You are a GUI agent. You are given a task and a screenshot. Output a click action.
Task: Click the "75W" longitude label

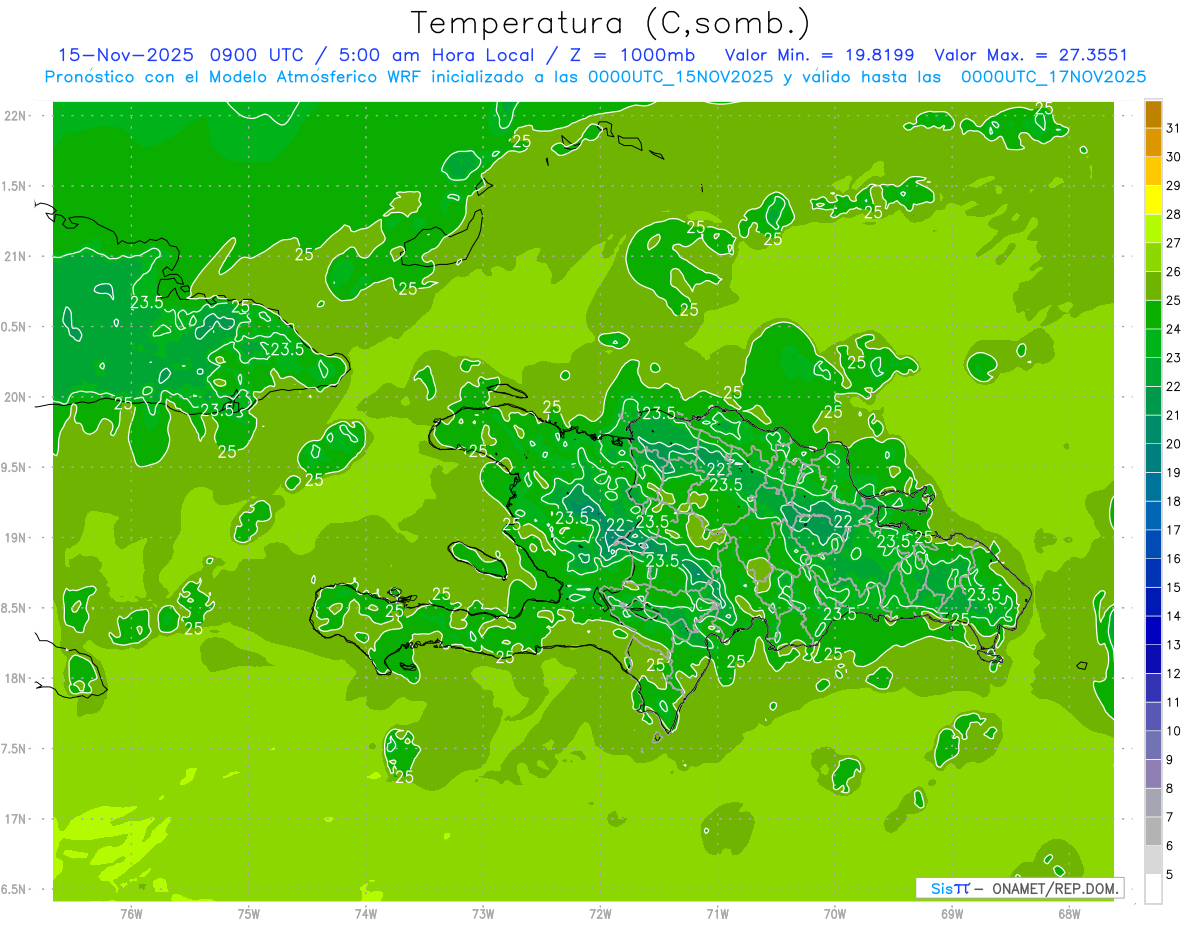248,914
